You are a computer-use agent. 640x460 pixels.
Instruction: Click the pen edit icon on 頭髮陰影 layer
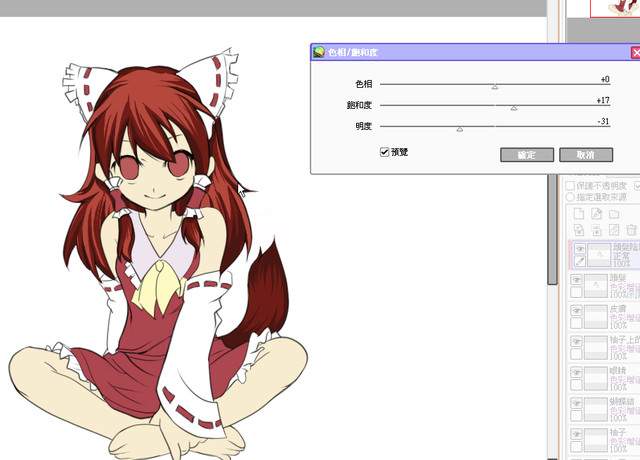[x=580, y=261]
